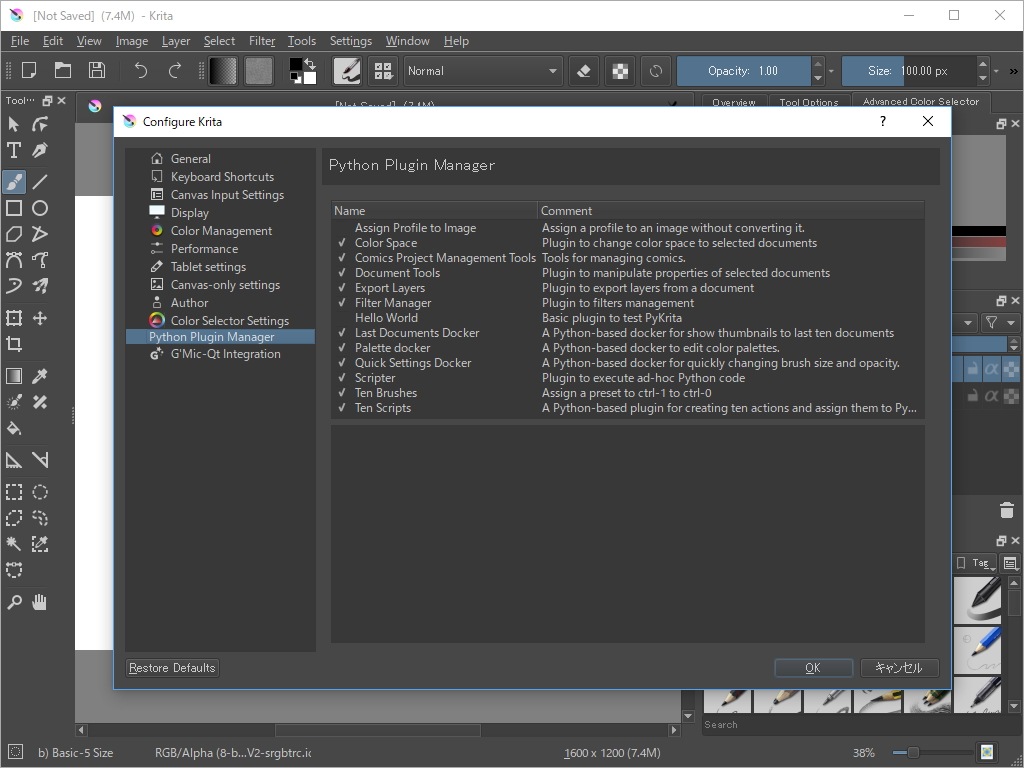Select the Fill bucket tool
Screen dimensions: 1024x768
point(14,428)
